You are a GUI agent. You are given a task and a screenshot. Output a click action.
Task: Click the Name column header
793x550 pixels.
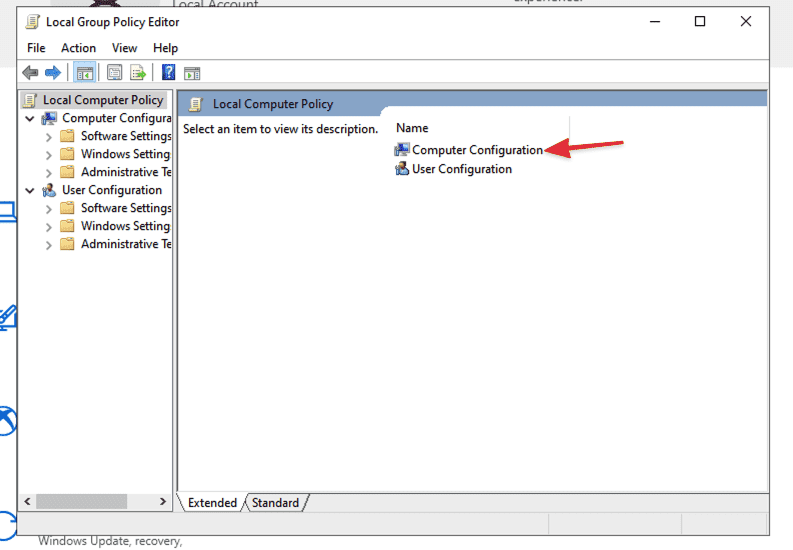(412, 128)
